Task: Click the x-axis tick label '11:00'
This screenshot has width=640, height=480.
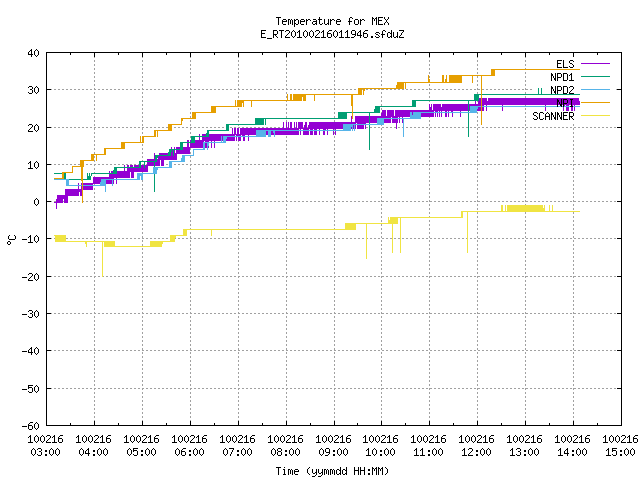Action: tap(429, 452)
